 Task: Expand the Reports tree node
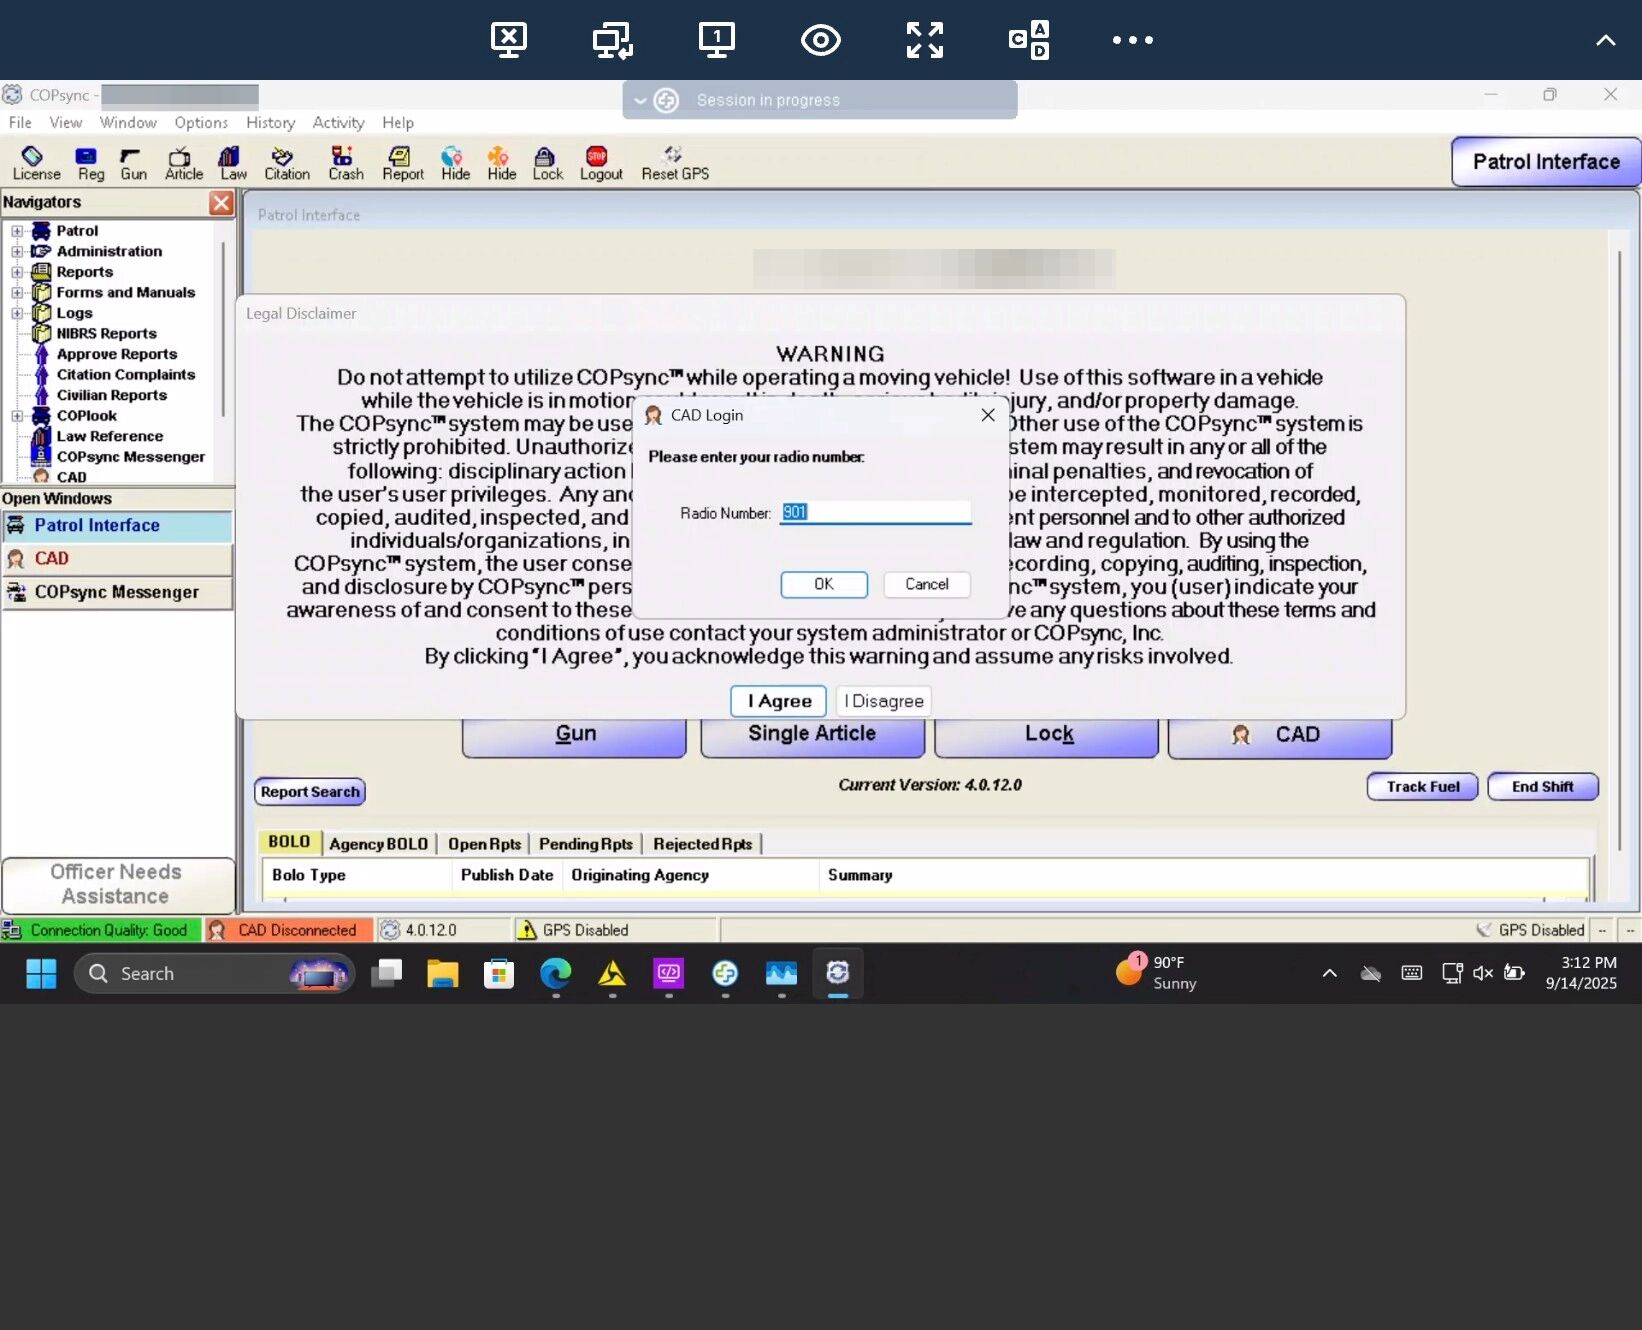coord(17,272)
